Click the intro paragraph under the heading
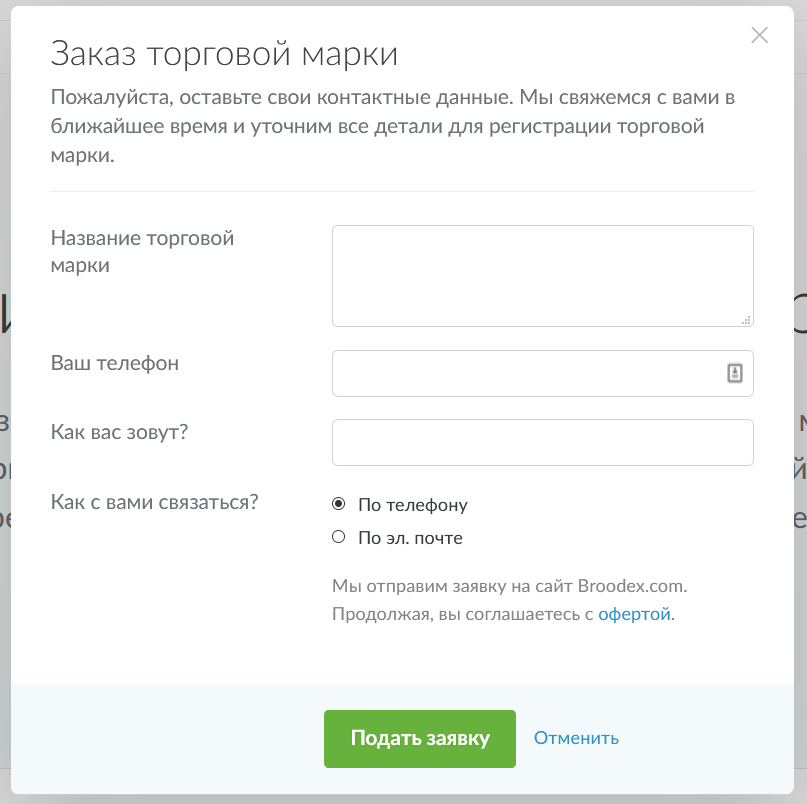807x804 pixels. coord(393,128)
